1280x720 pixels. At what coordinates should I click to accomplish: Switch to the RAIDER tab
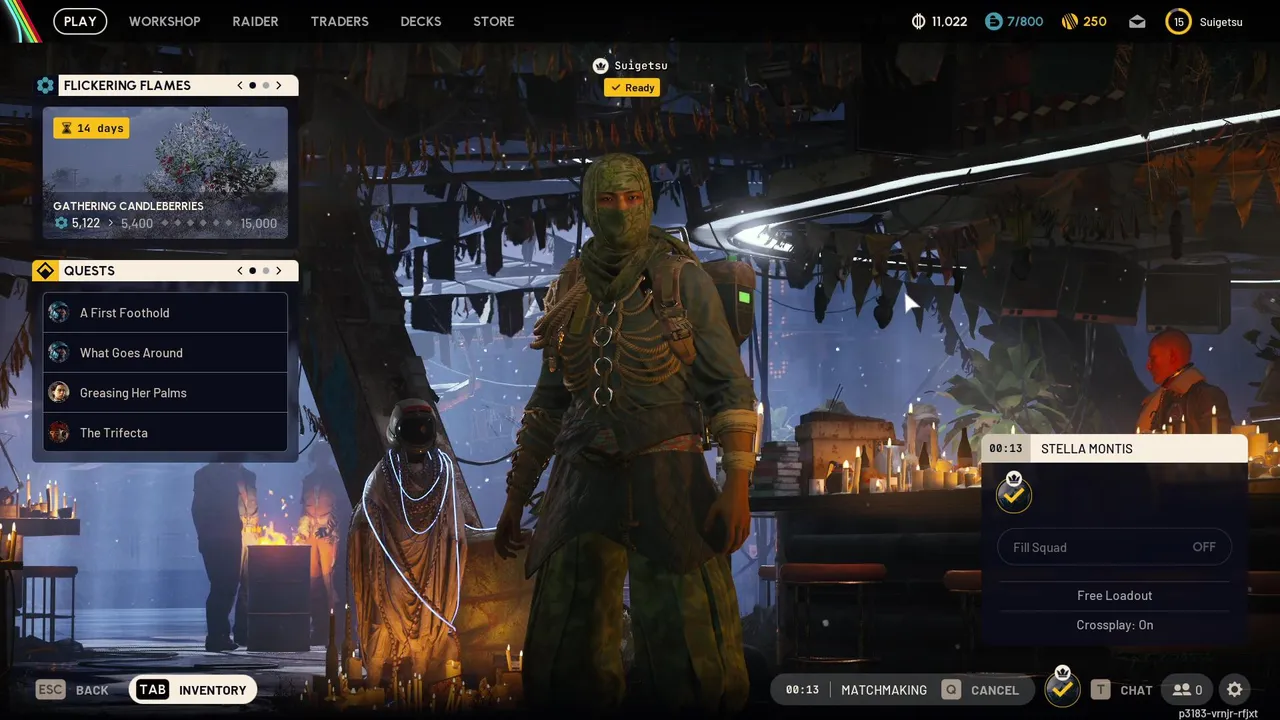[255, 21]
